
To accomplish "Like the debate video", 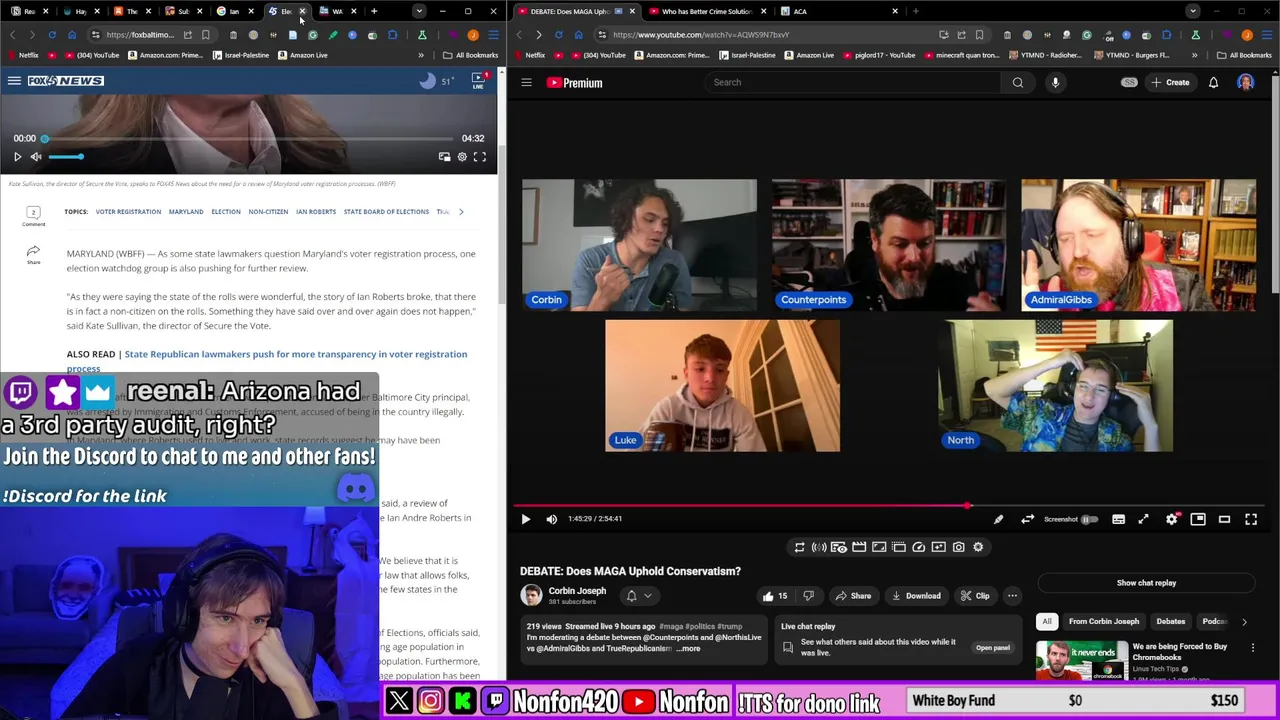I will pos(774,596).
